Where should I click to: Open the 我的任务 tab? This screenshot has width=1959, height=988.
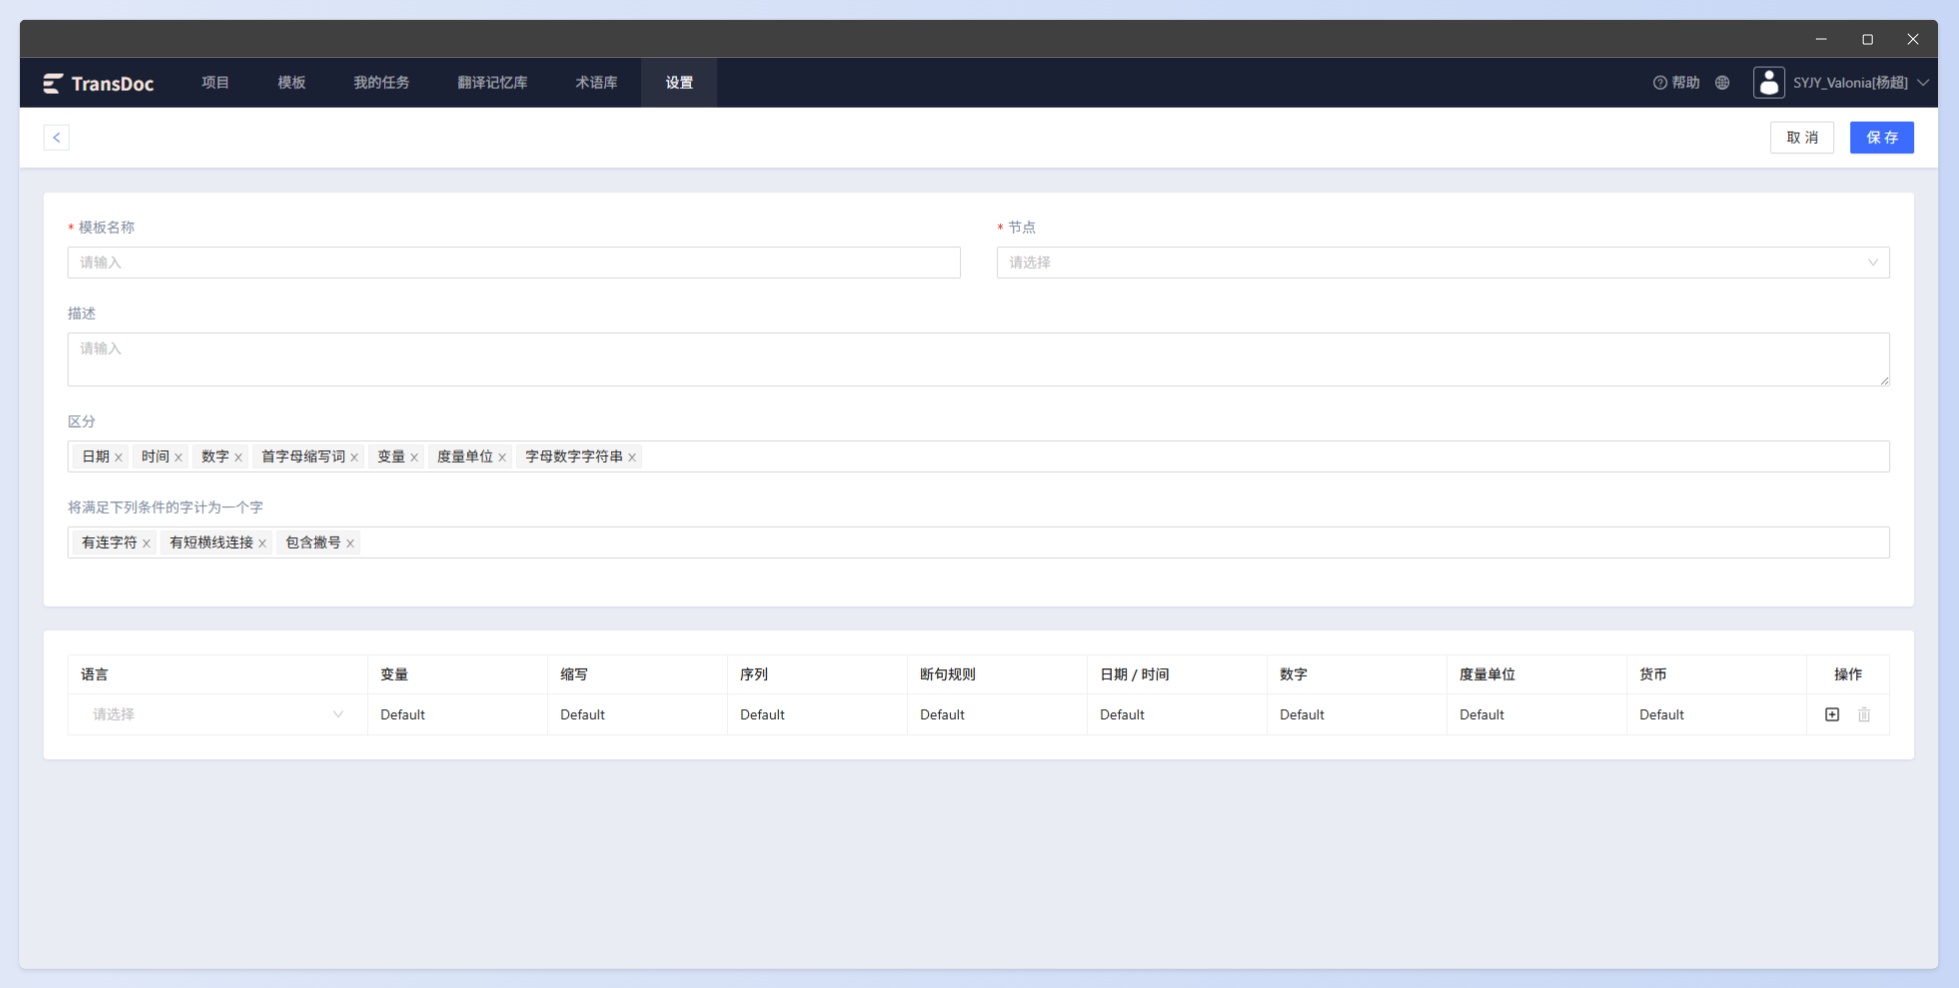click(381, 83)
